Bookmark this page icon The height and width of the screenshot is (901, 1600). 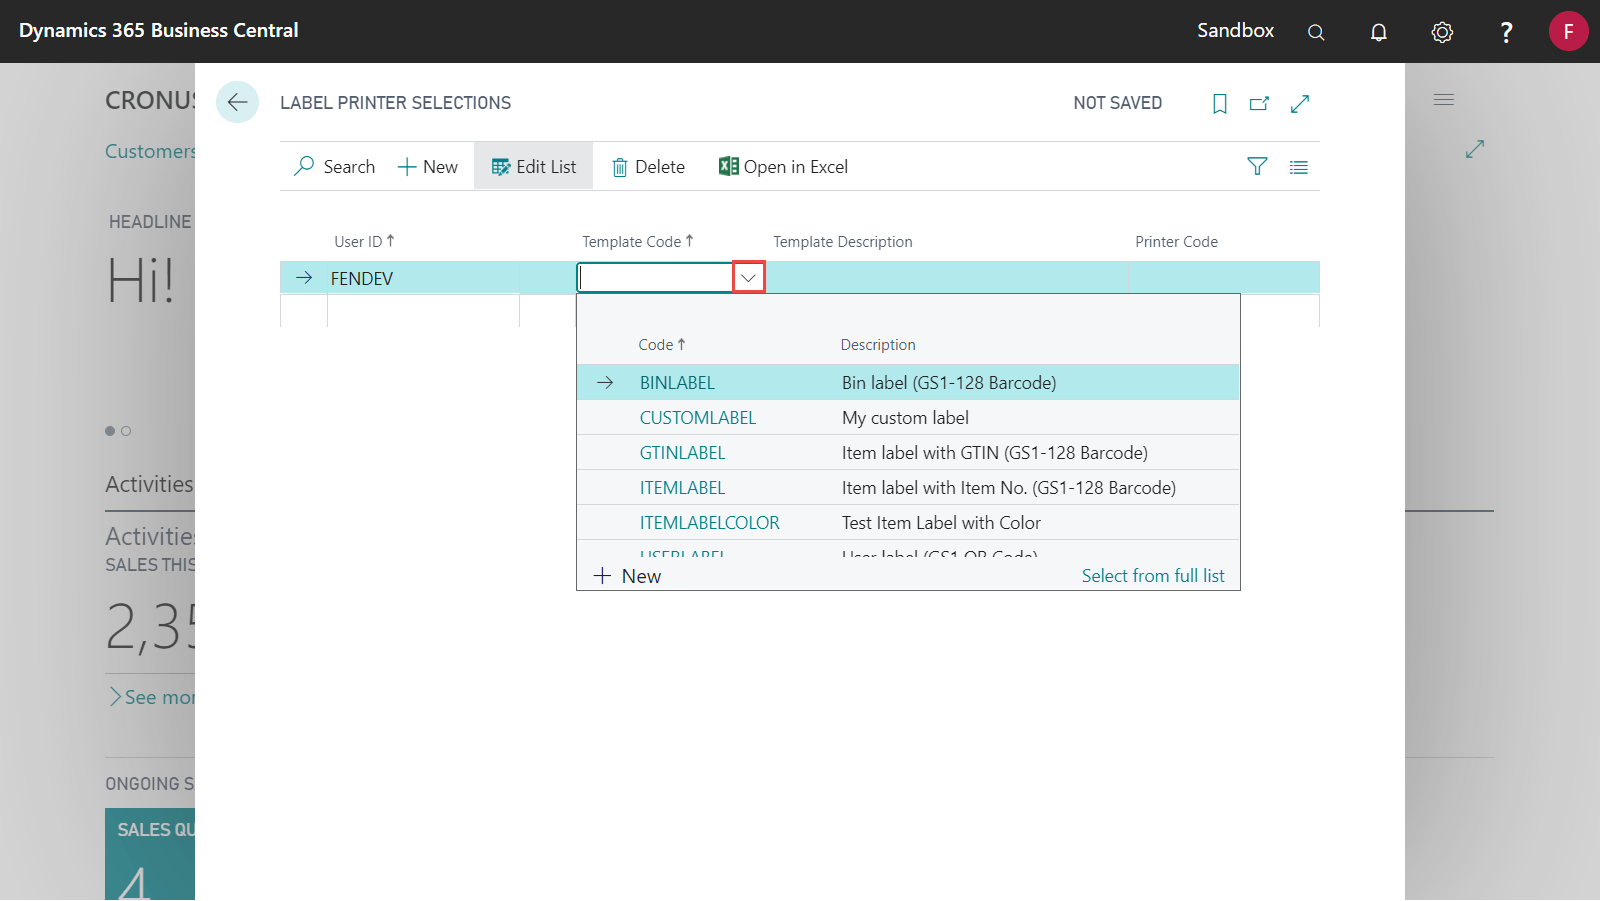pos(1220,103)
